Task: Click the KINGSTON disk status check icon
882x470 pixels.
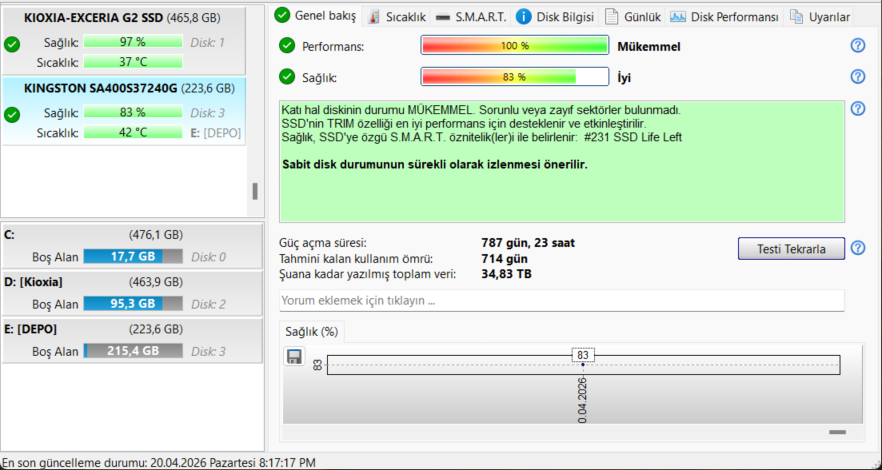Action: pyautogui.click(x=12, y=115)
